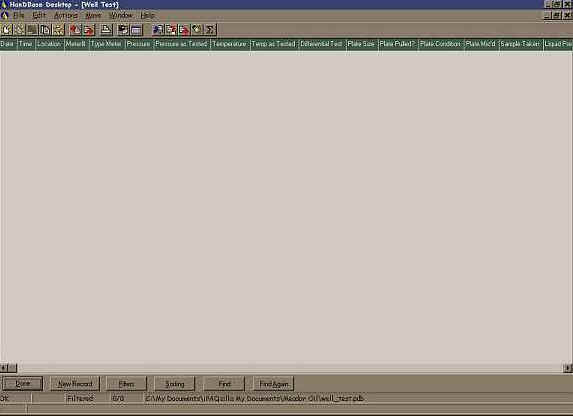Select the Pressure as Tested column header
This screenshot has height=416, width=573.
[182, 44]
